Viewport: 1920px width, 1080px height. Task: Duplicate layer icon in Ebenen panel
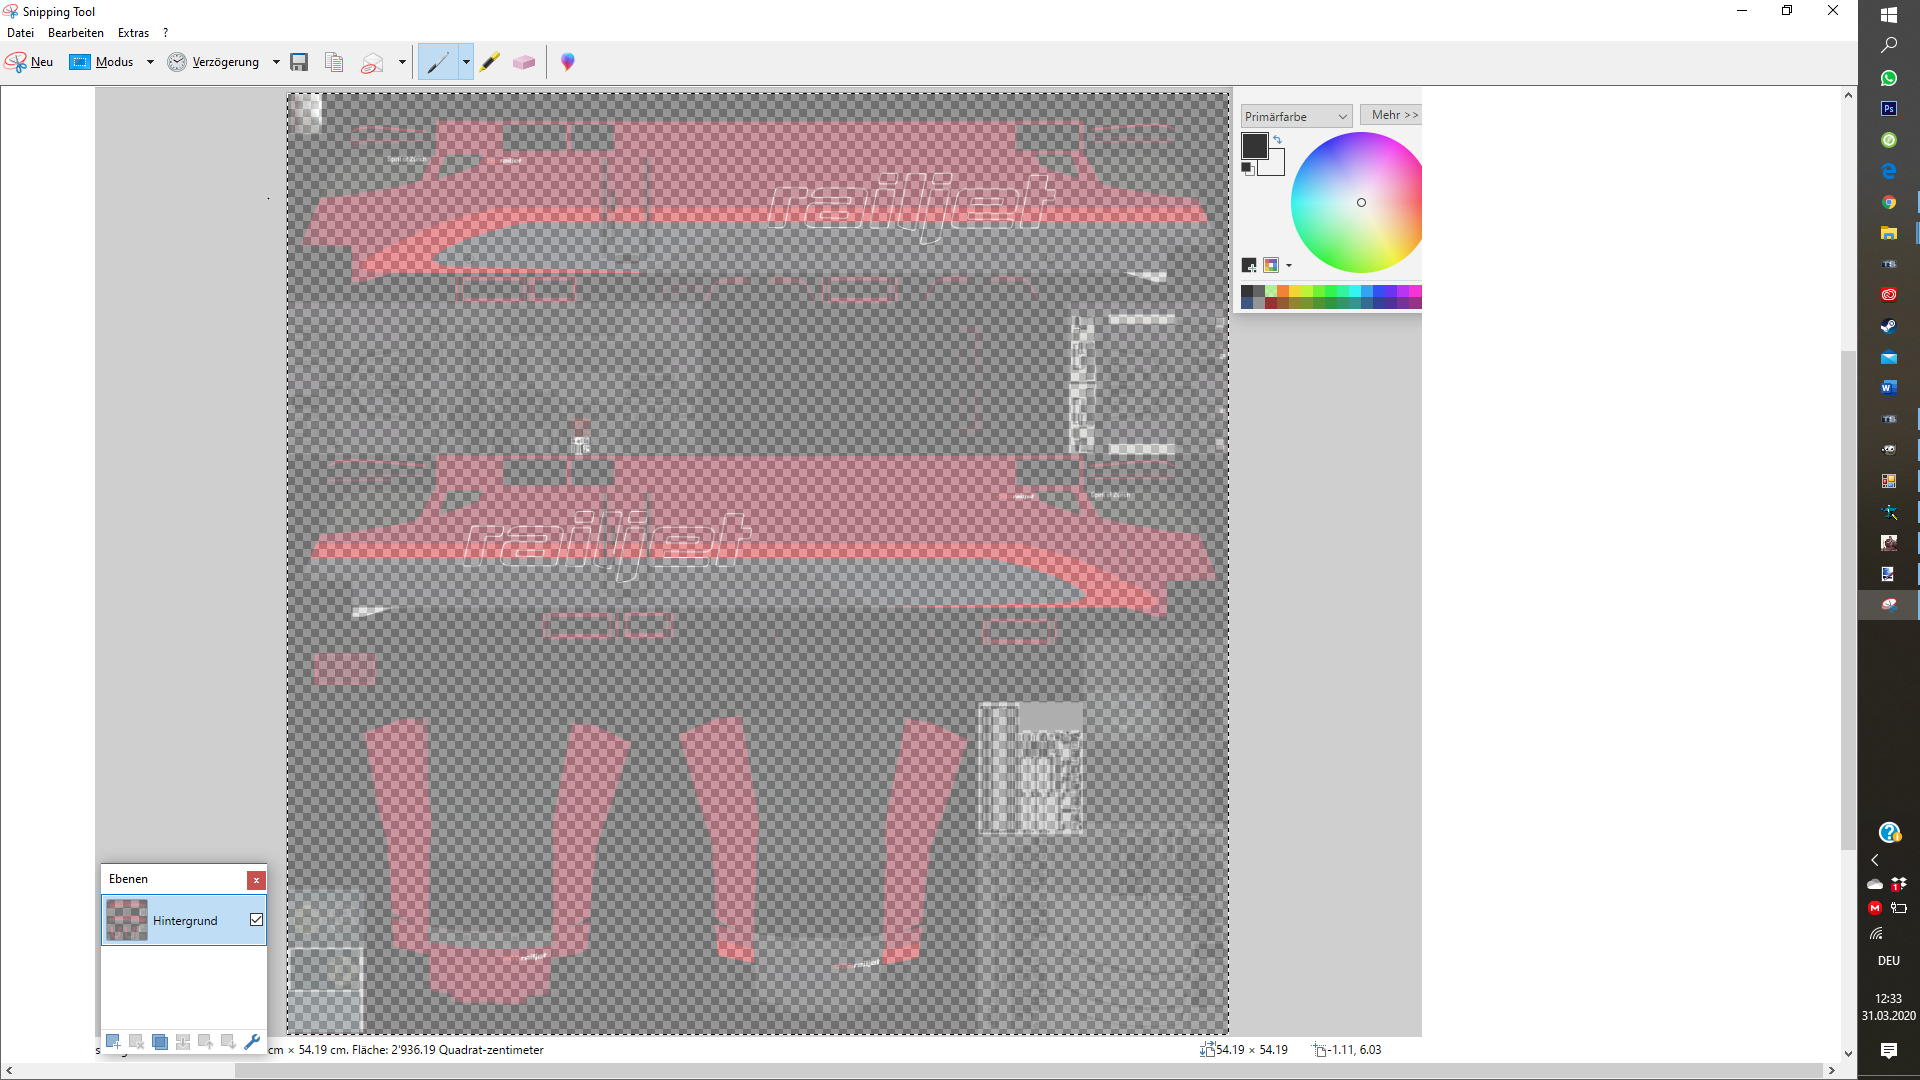coord(160,1041)
